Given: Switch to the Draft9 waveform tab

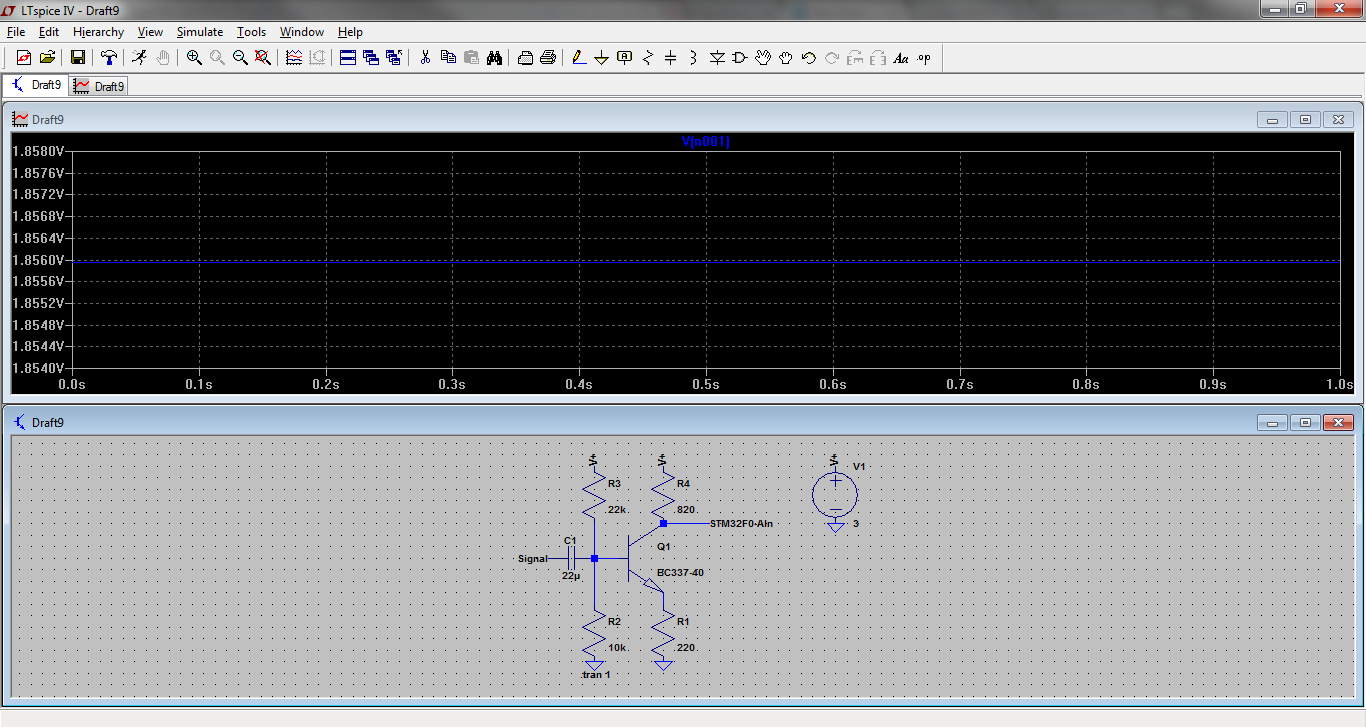Looking at the screenshot, I should (99, 87).
